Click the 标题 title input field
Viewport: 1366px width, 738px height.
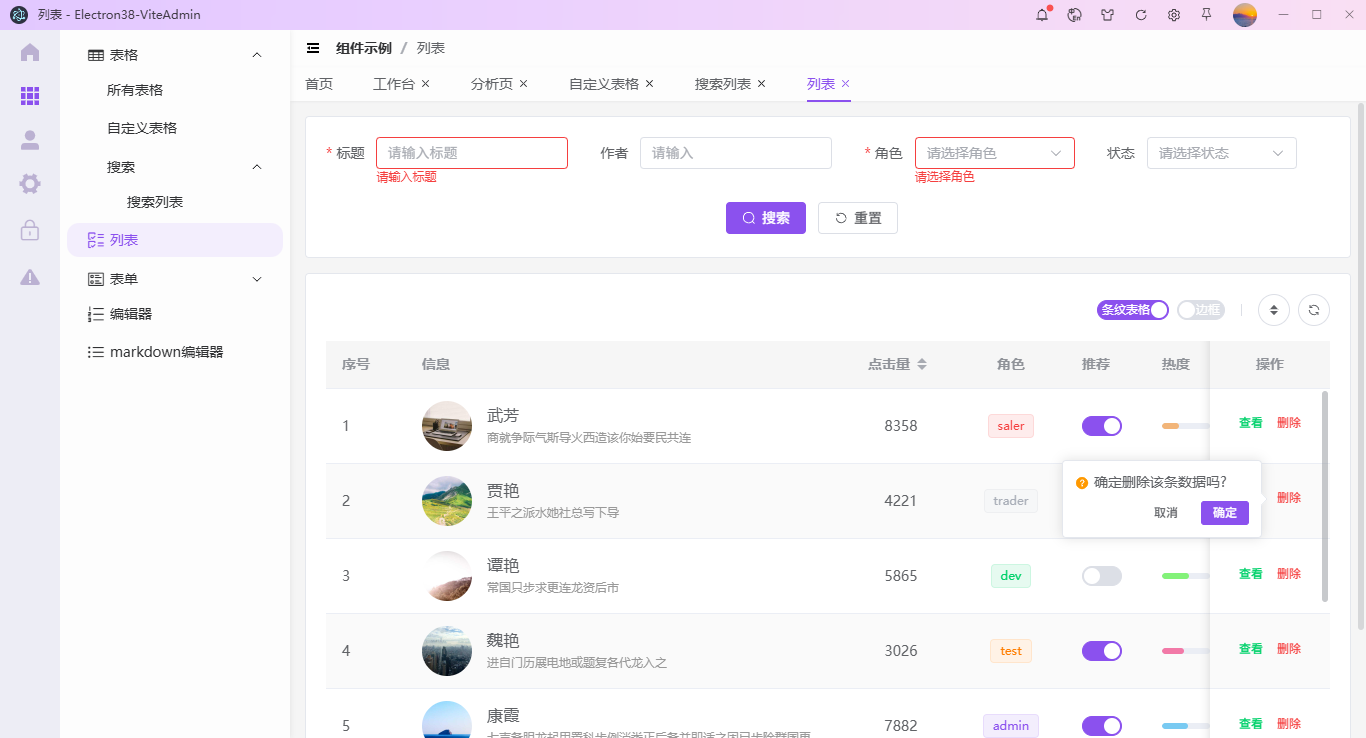[471, 152]
